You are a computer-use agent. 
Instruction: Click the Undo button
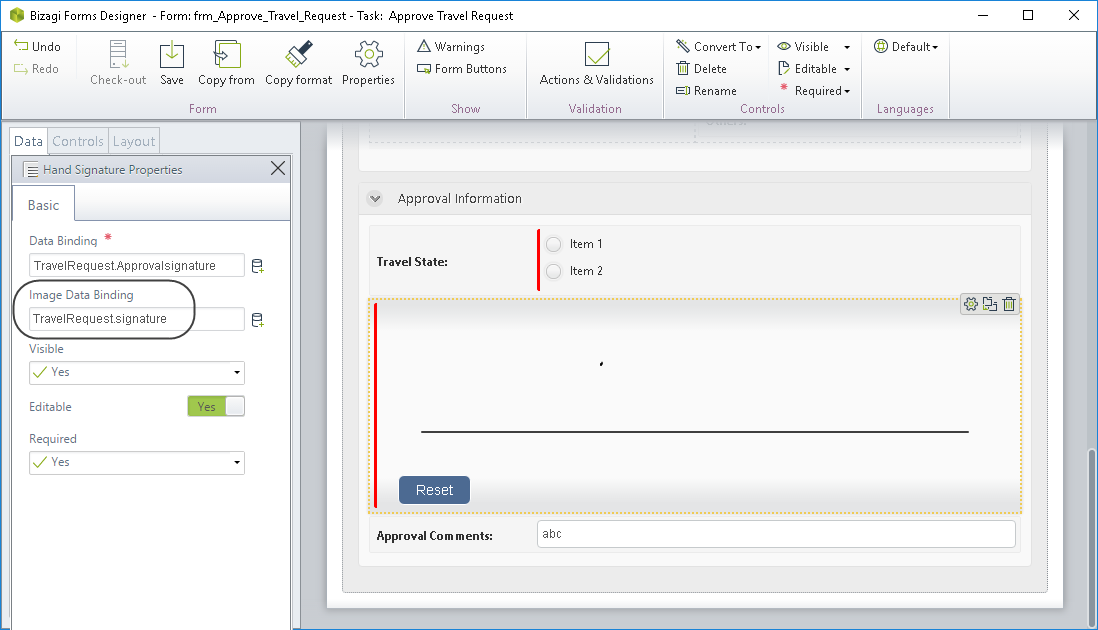coord(38,46)
